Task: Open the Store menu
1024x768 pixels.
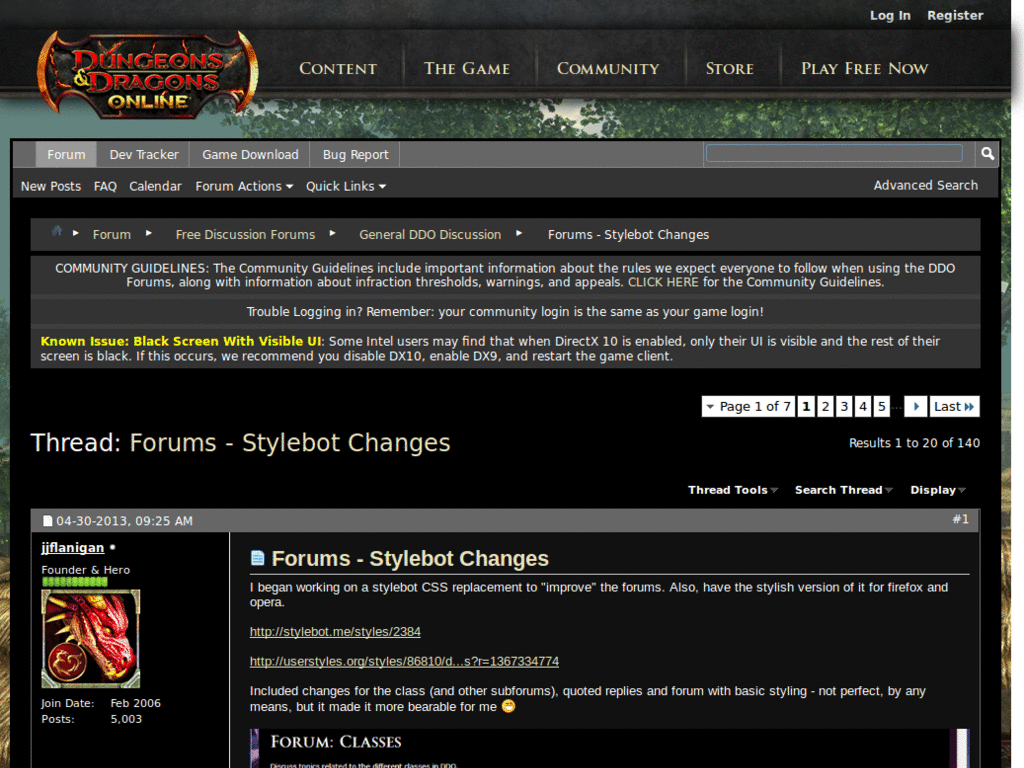Action: pyautogui.click(x=729, y=69)
